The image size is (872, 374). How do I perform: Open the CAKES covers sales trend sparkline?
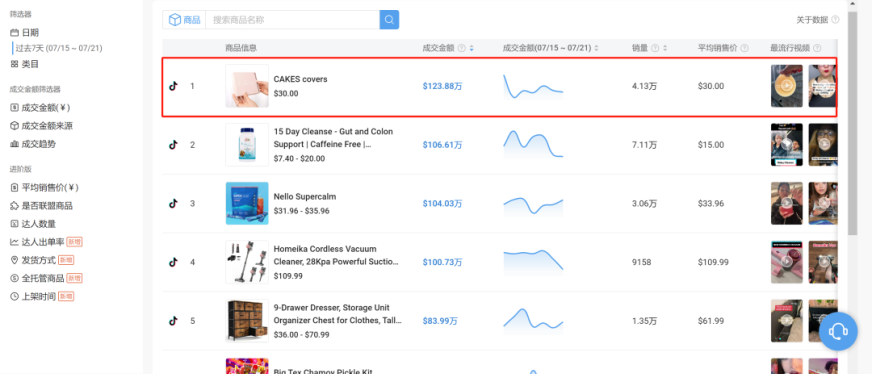click(533, 87)
